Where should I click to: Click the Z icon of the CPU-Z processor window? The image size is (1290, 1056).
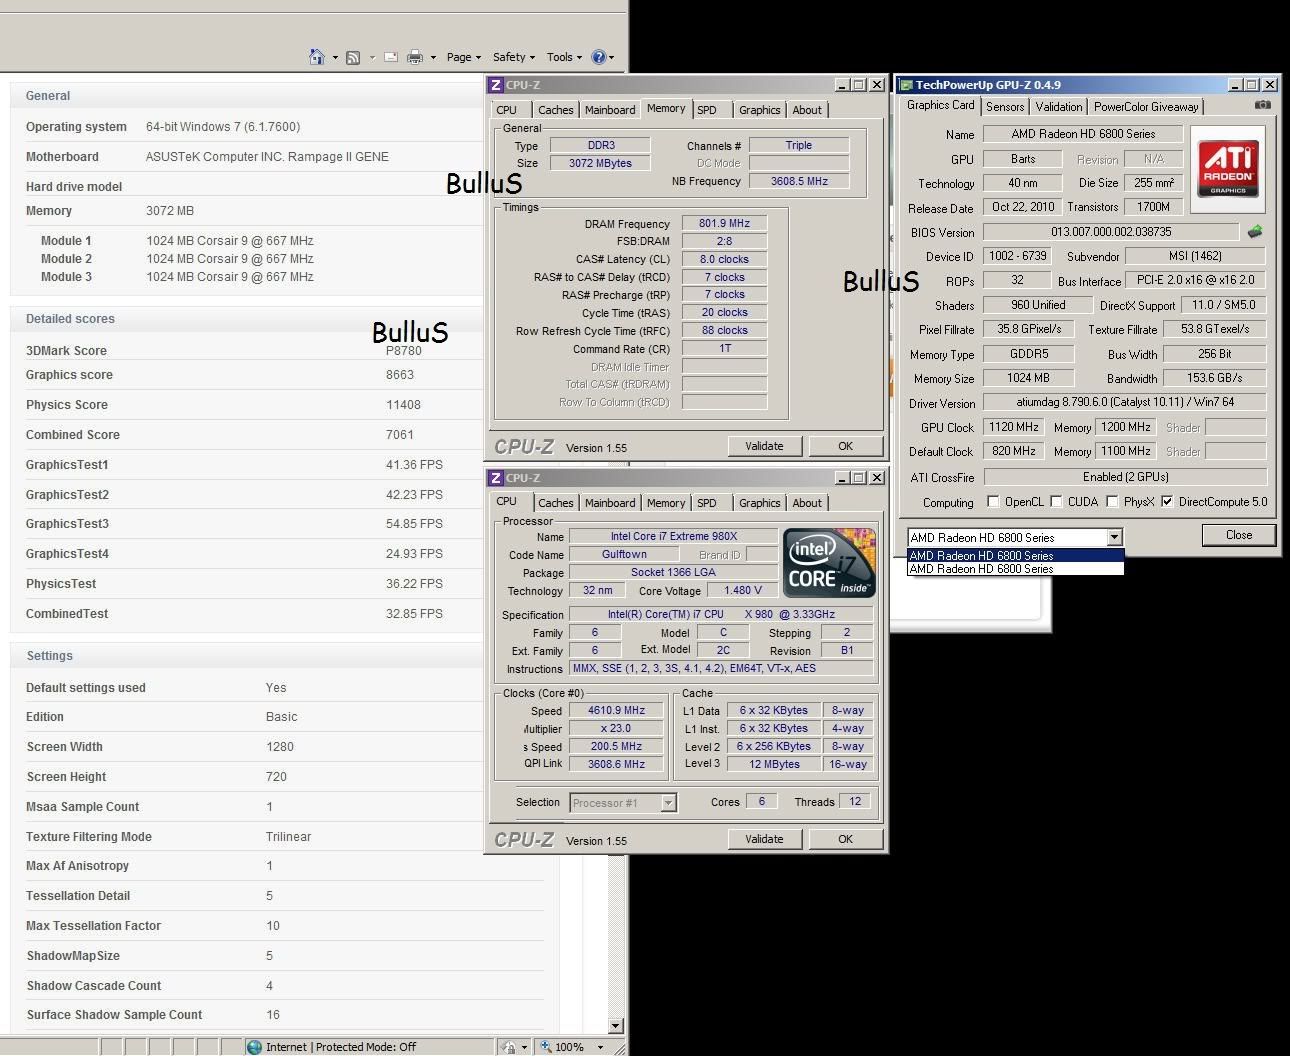tap(495, 478)
